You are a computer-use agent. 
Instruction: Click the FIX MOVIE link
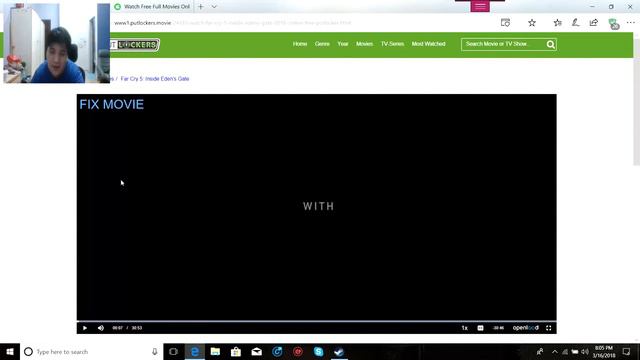click(111, 104)
